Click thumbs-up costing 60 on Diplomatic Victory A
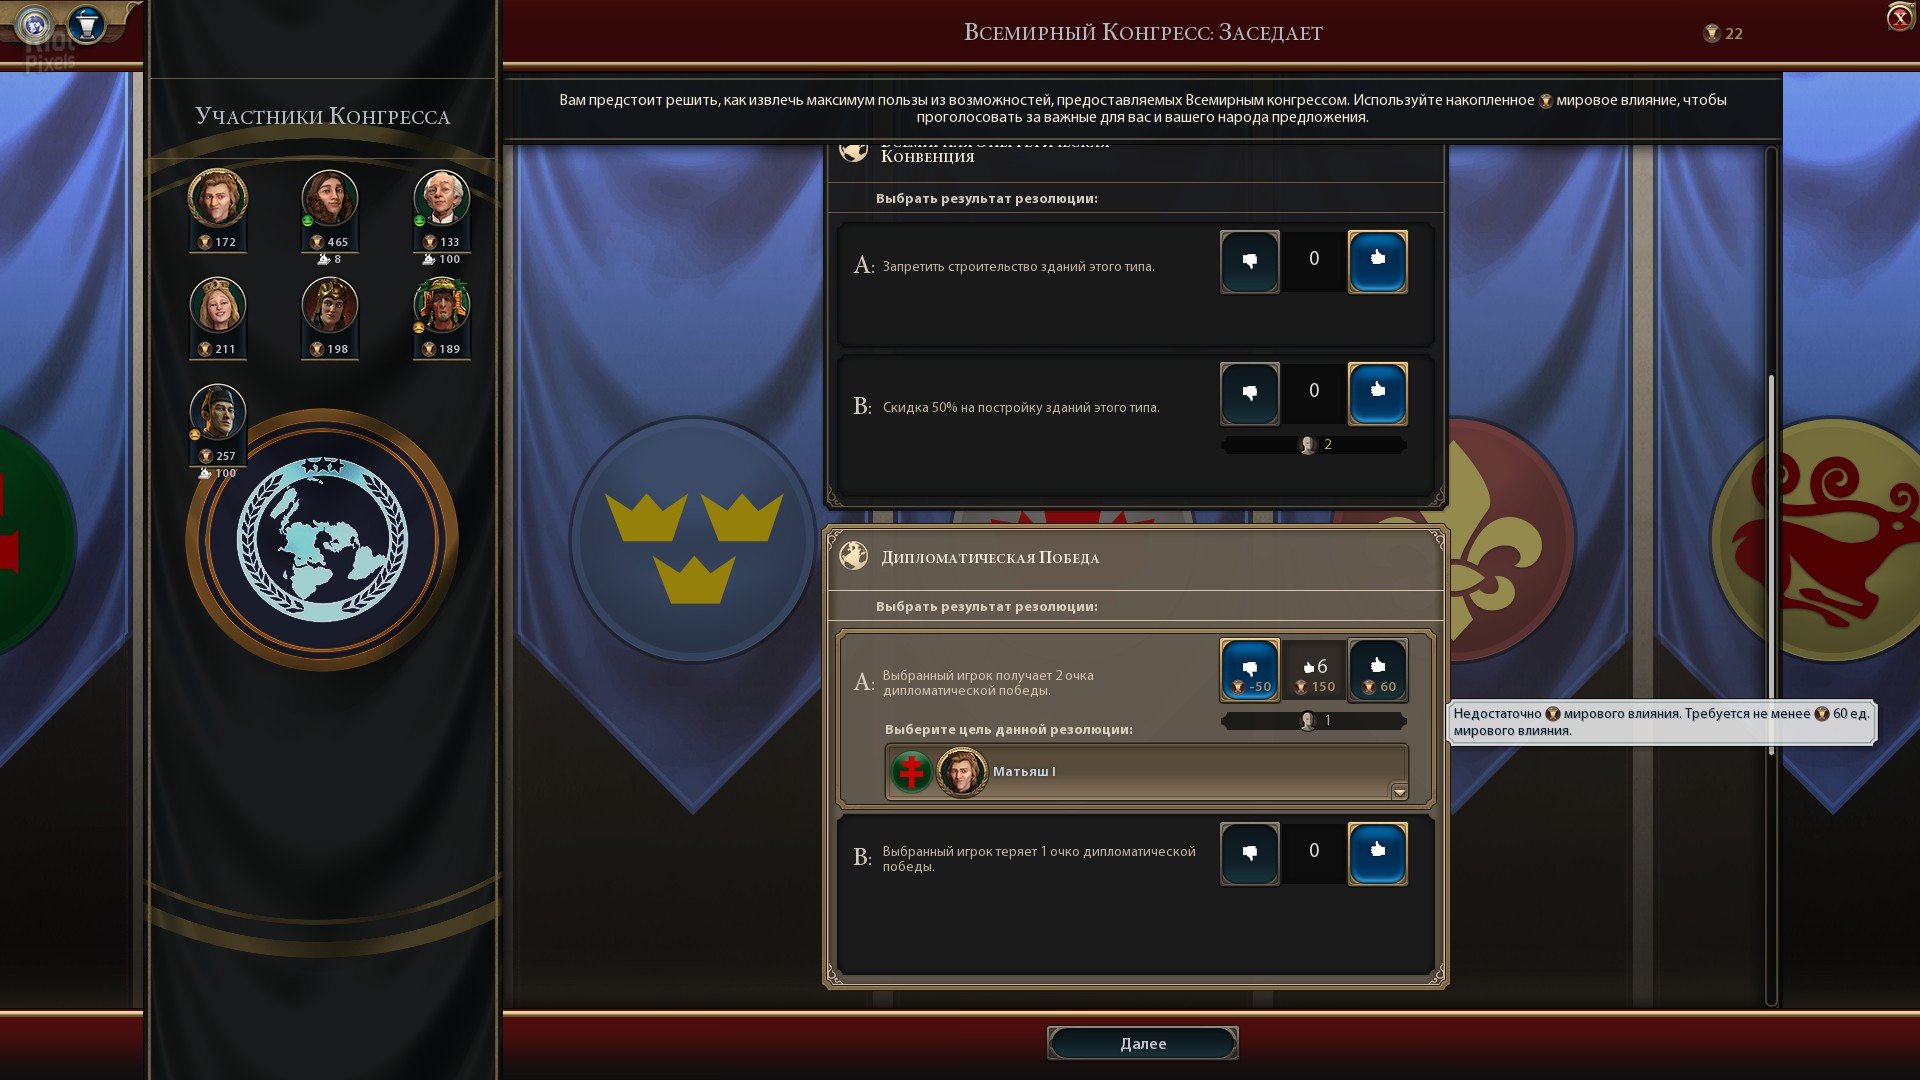This screenshot has height=1080, width=1920. pos(1377,669)
